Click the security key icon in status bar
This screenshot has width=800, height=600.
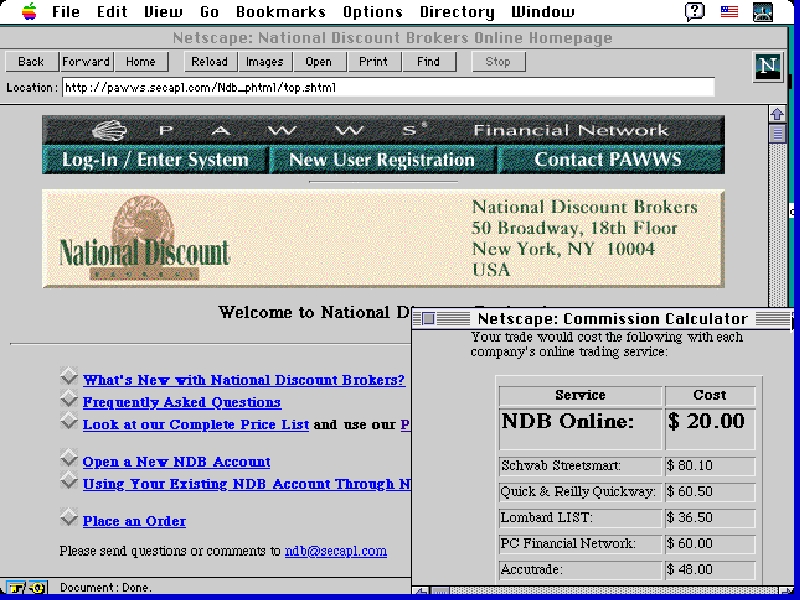[16, 588]
